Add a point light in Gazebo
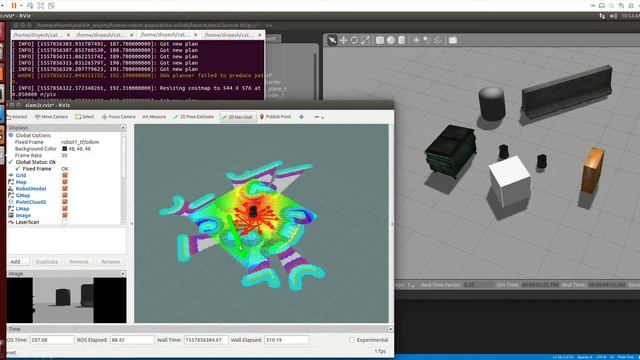640x360 pixels. 416,40
